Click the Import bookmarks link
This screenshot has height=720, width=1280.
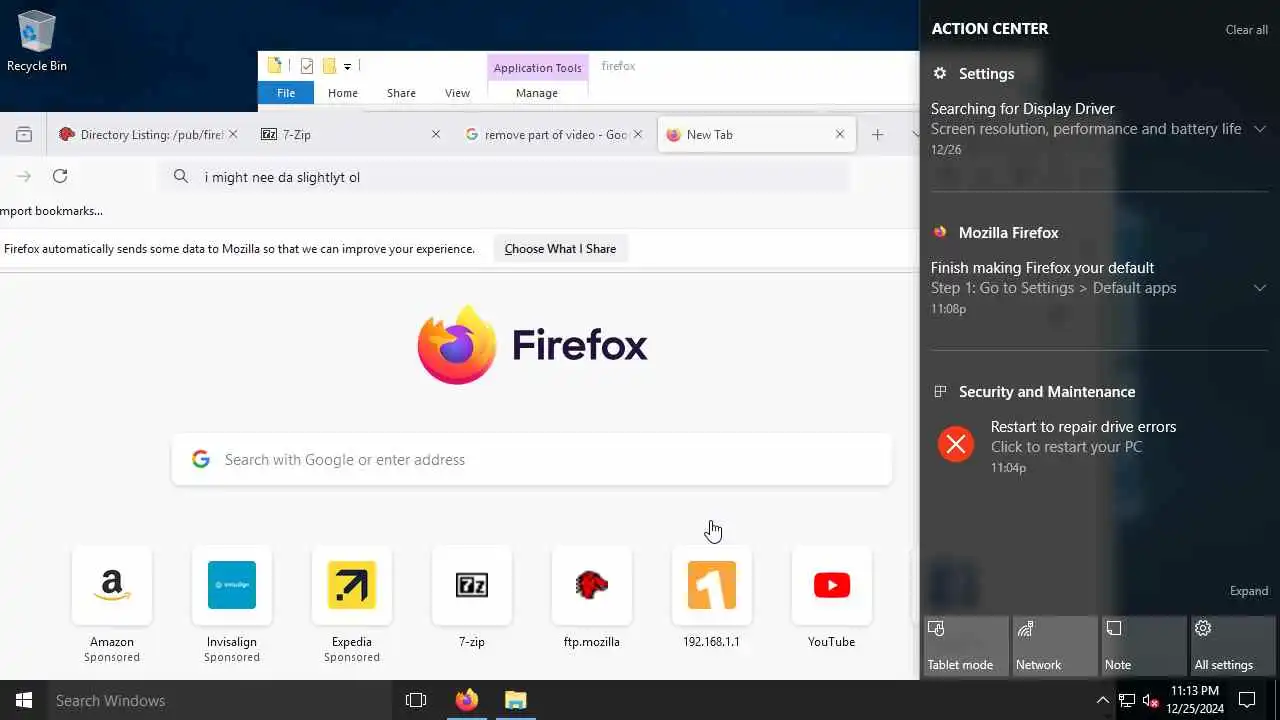51,211
